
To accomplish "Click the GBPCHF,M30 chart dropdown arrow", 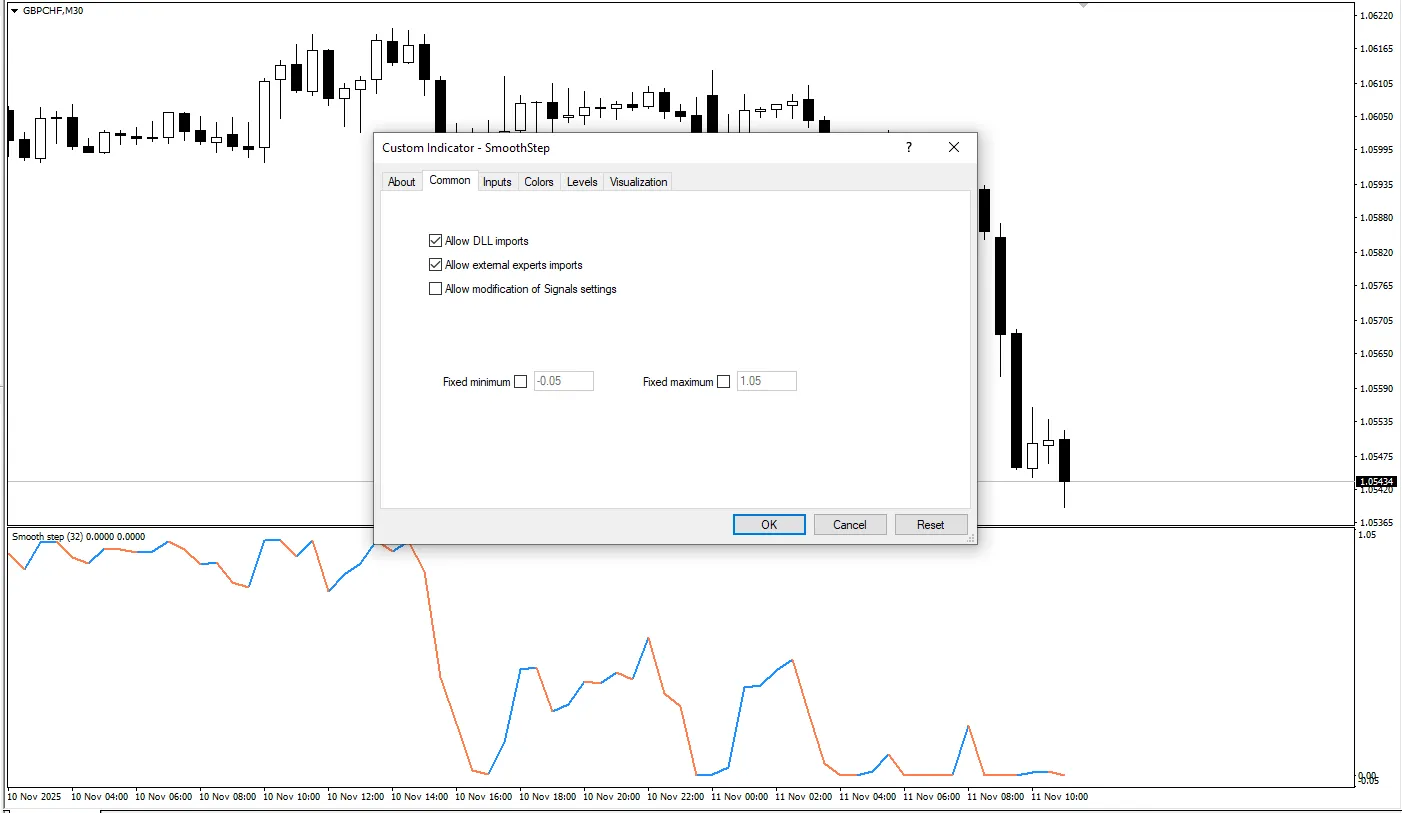I will (13, 10).
